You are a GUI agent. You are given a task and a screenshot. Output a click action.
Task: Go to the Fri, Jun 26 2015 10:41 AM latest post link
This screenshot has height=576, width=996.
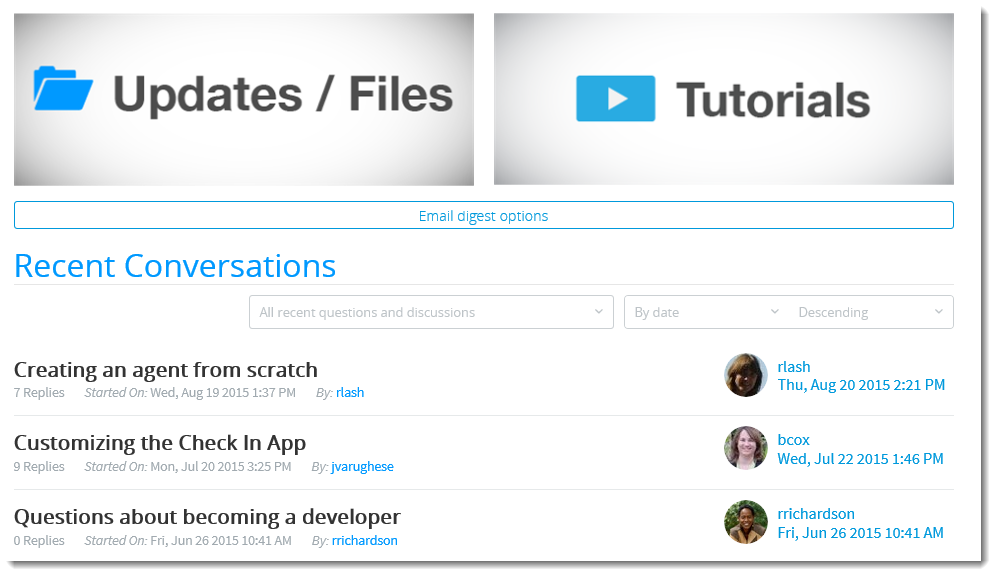(x=861, y=533)
